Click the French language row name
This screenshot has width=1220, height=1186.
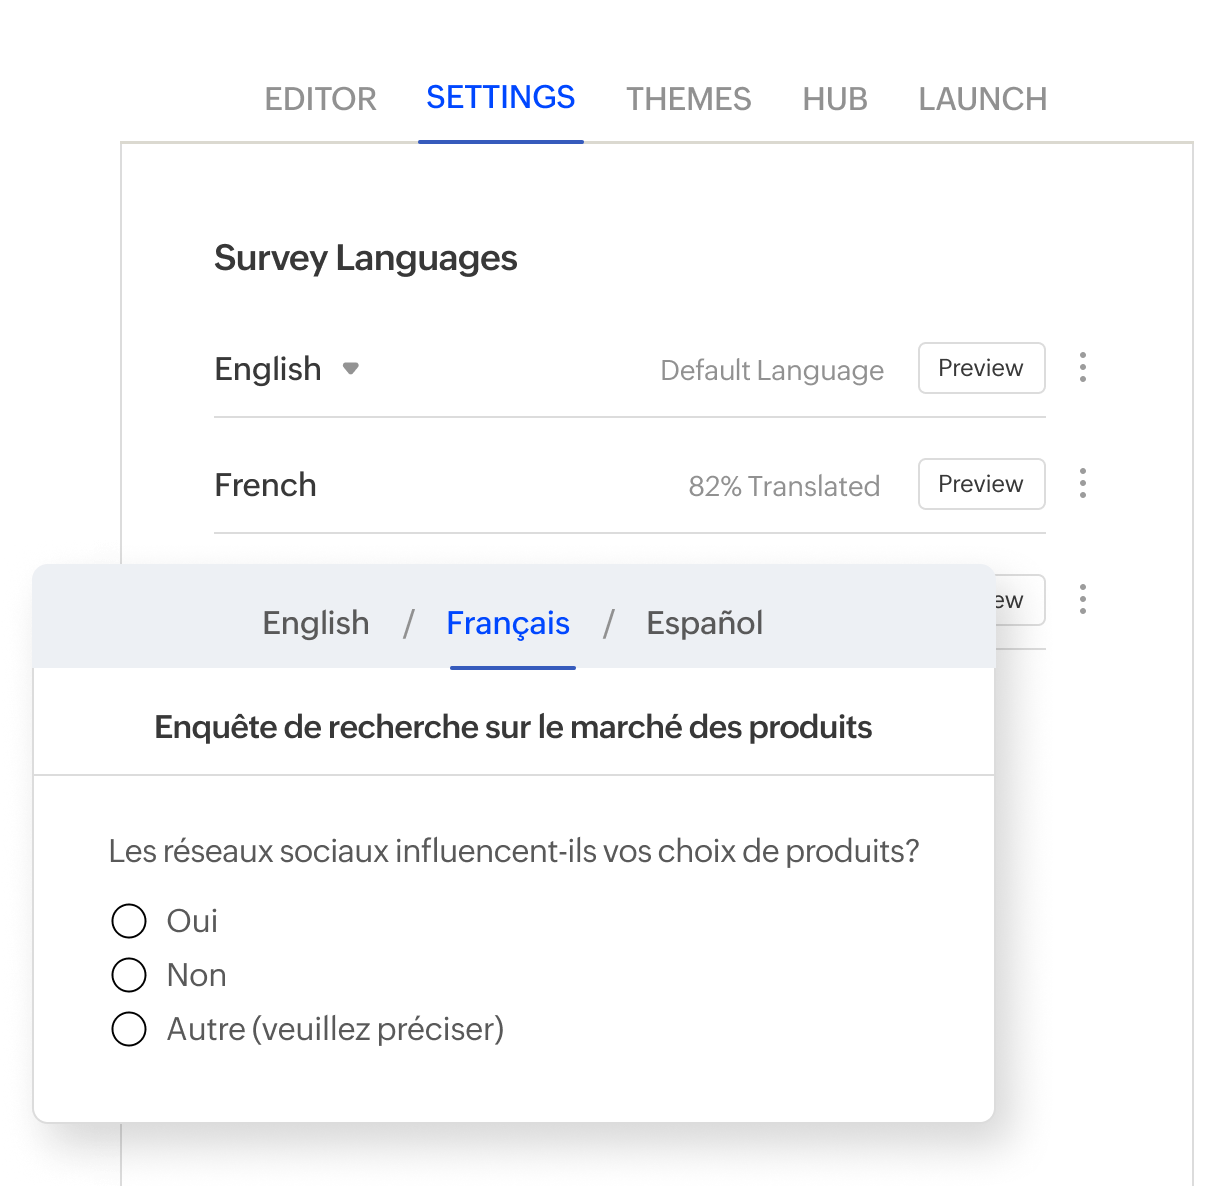click(x=265, y=485)
